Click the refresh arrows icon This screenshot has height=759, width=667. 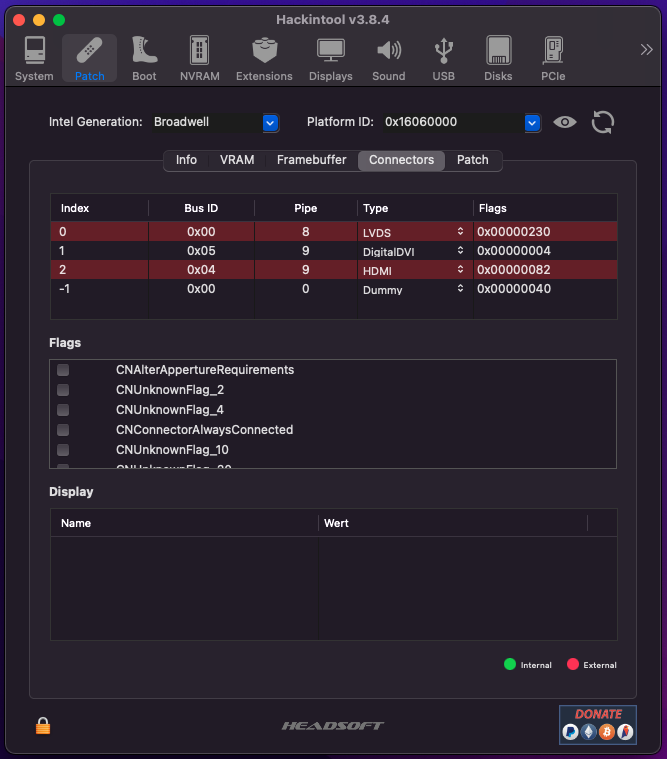coord(603,122)
